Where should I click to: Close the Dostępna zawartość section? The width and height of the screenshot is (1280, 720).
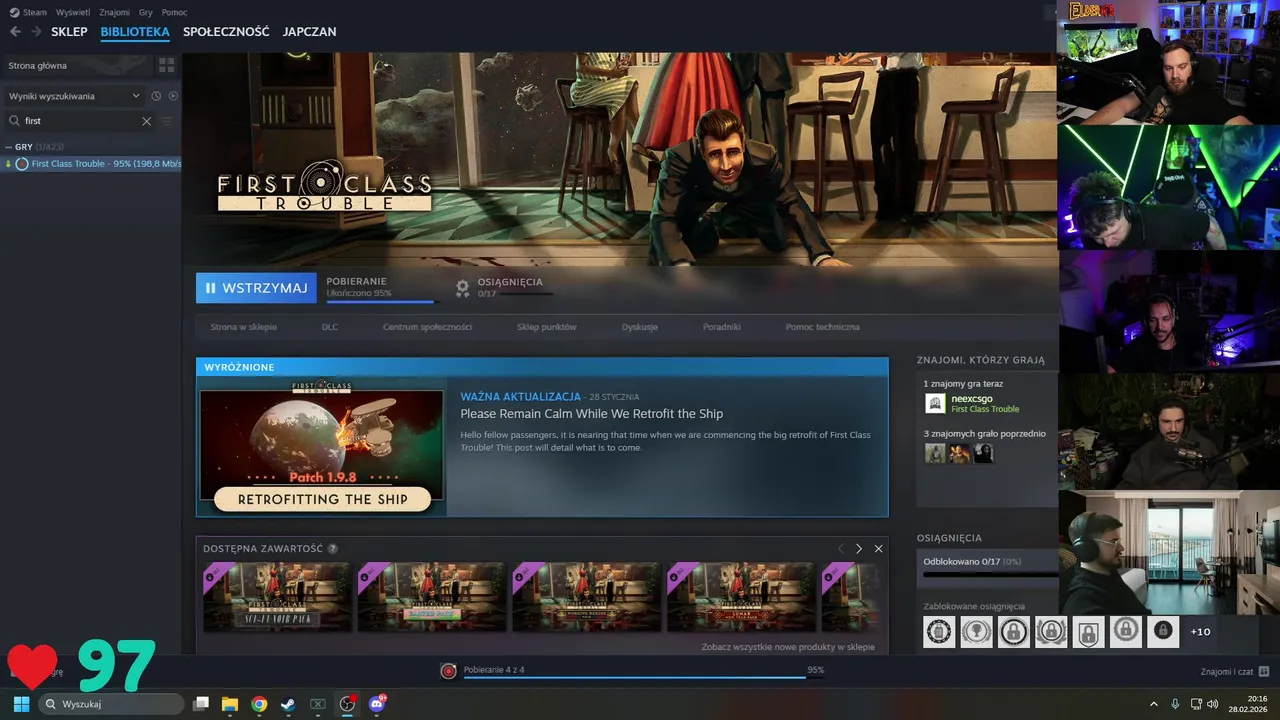878,548
